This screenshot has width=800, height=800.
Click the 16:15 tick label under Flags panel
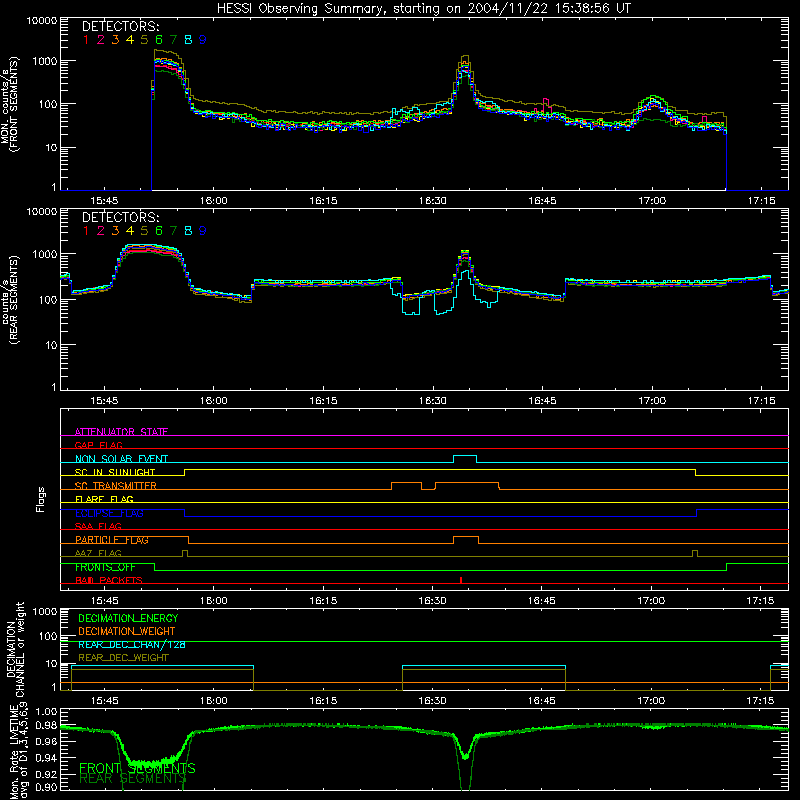pyautogui.click(x=323, y=601)
